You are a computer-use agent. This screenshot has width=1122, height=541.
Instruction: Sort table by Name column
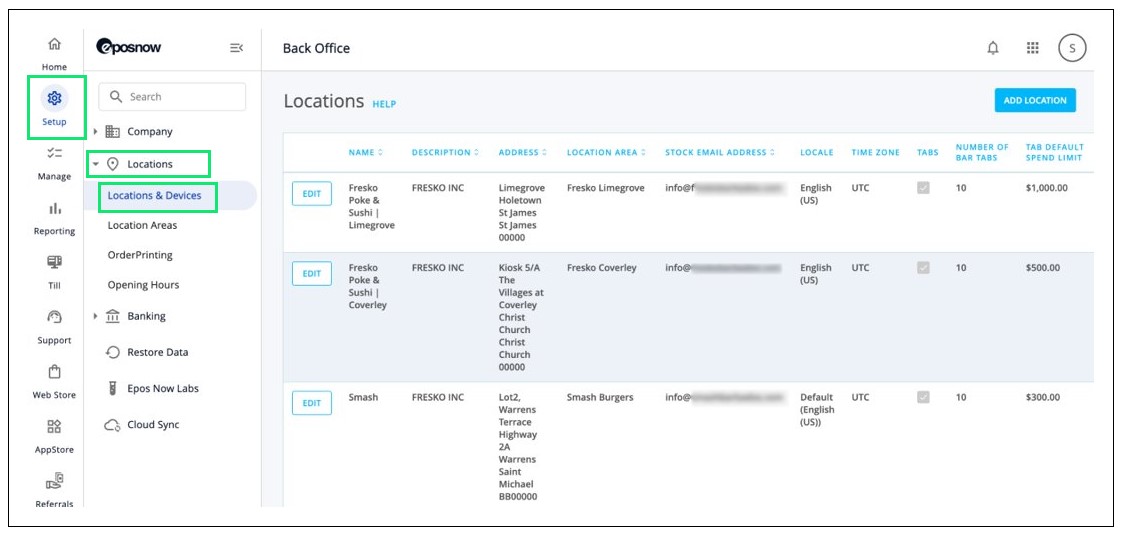point(366,152)
